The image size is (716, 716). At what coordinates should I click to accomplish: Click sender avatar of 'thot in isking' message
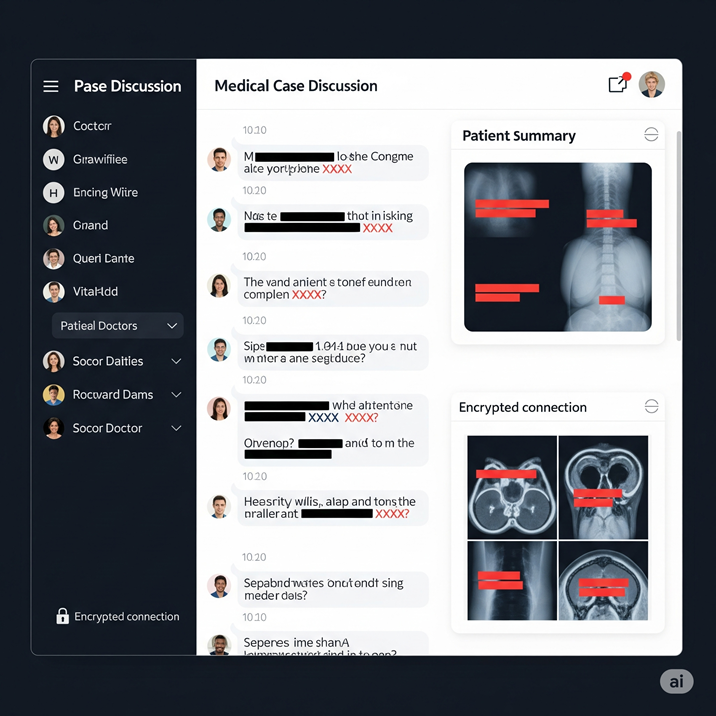[x=219, y=220]
